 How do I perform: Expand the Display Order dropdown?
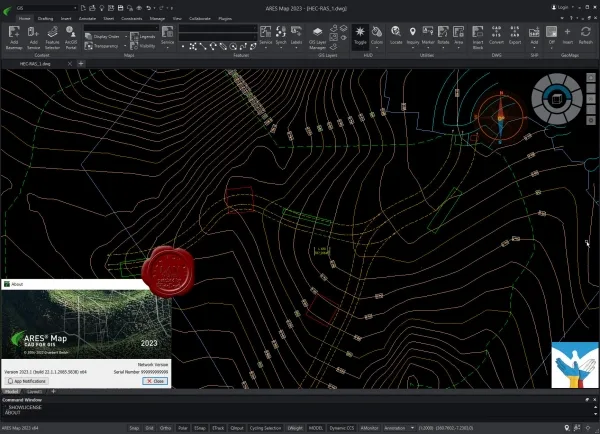click(126, 37)
